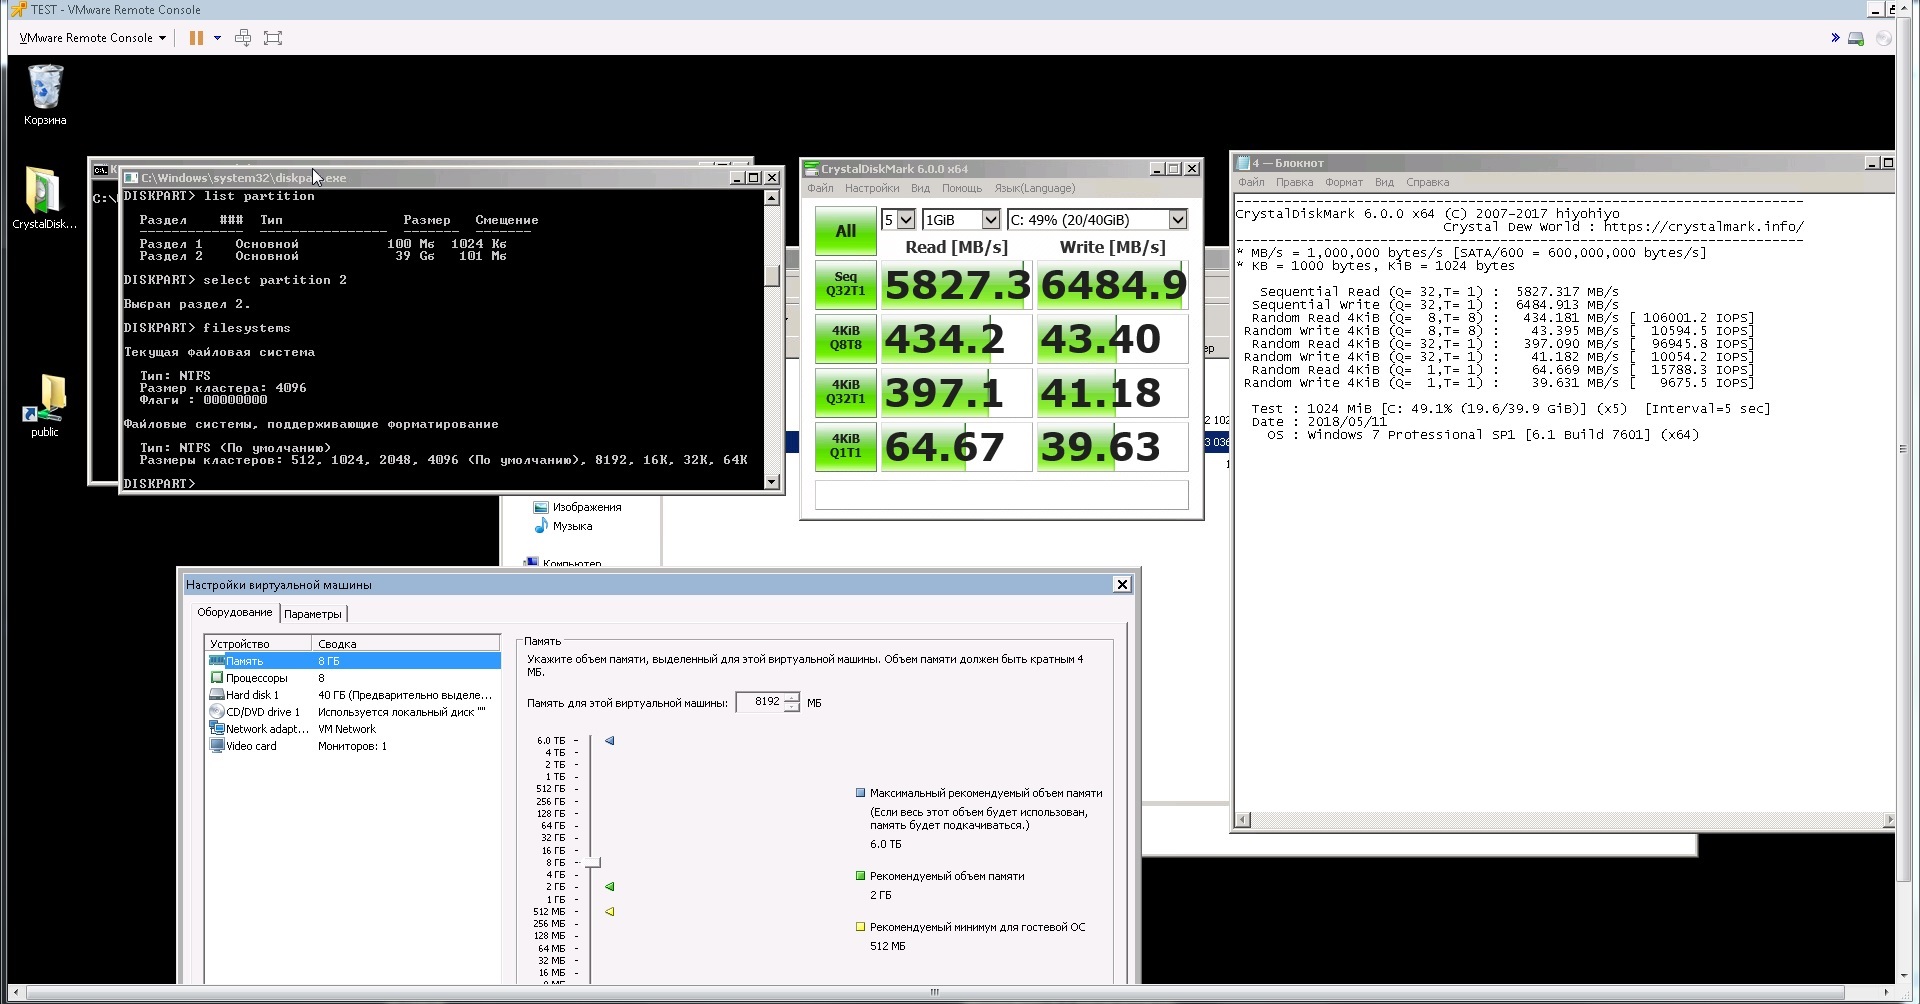Click the background cmd window title icon
Screen dimensions: 1920x1004
click(101, 170)
